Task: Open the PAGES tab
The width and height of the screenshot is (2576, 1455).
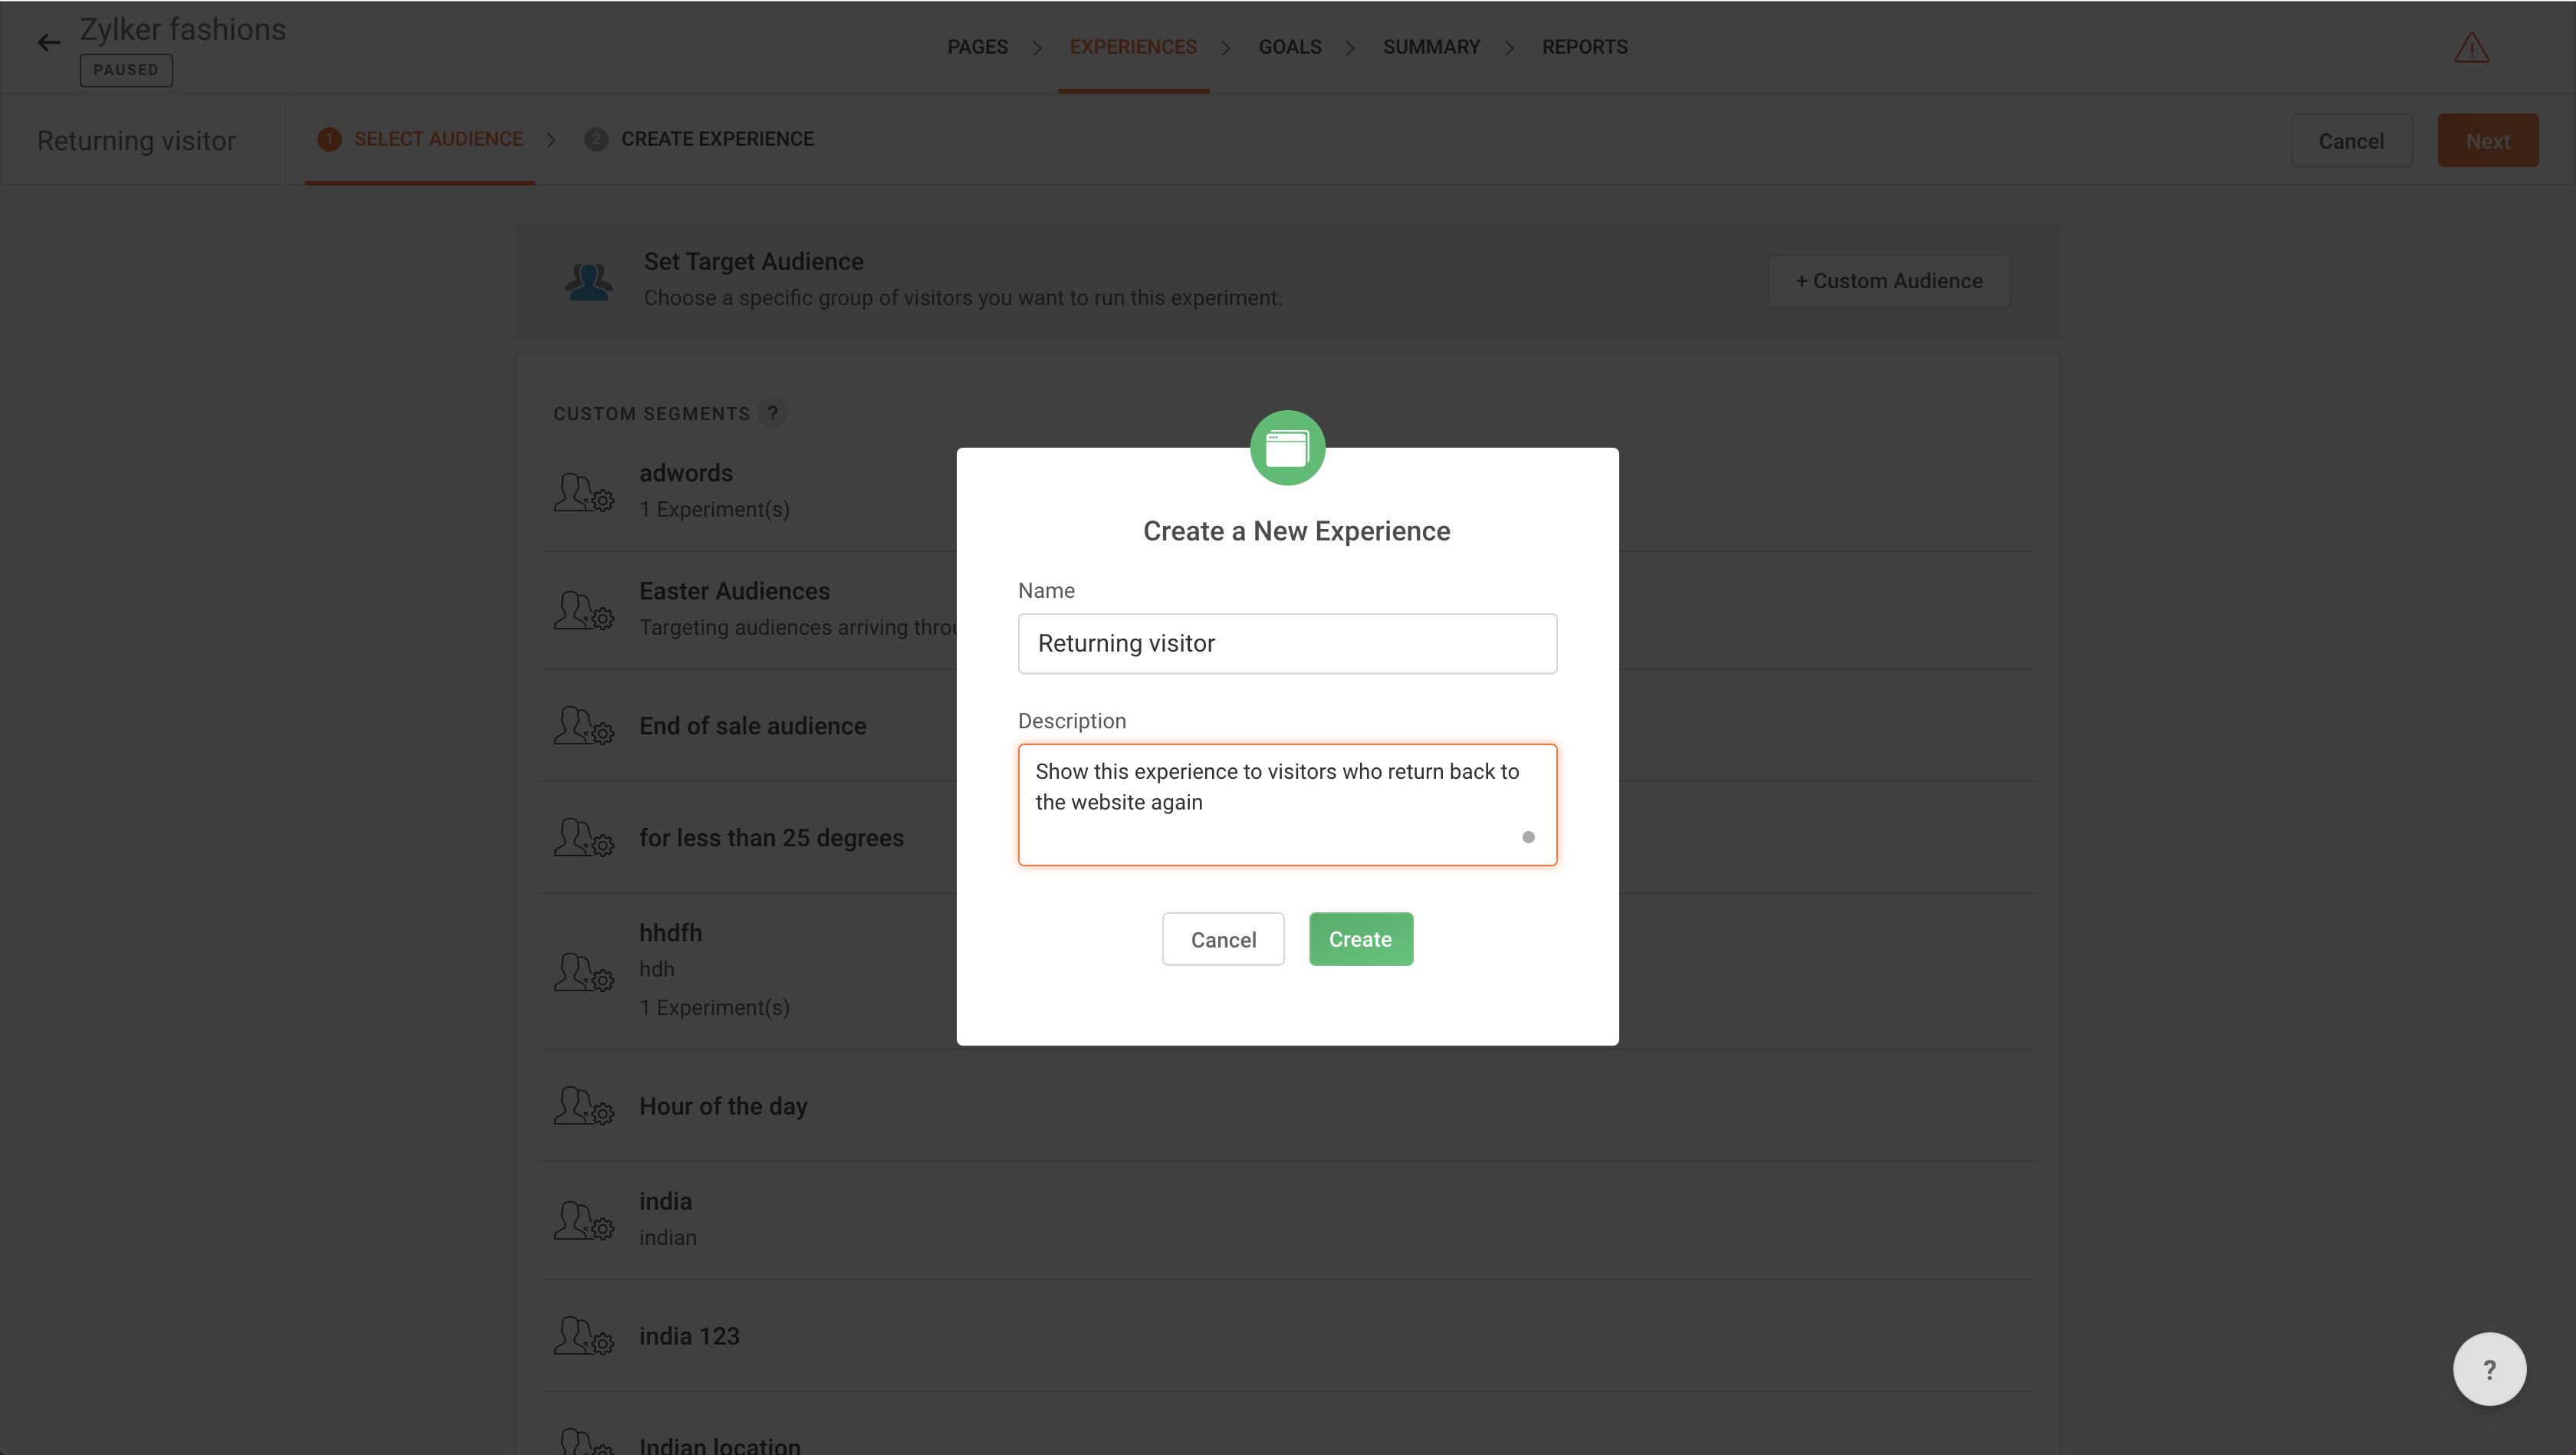Action: coord(977,47)
